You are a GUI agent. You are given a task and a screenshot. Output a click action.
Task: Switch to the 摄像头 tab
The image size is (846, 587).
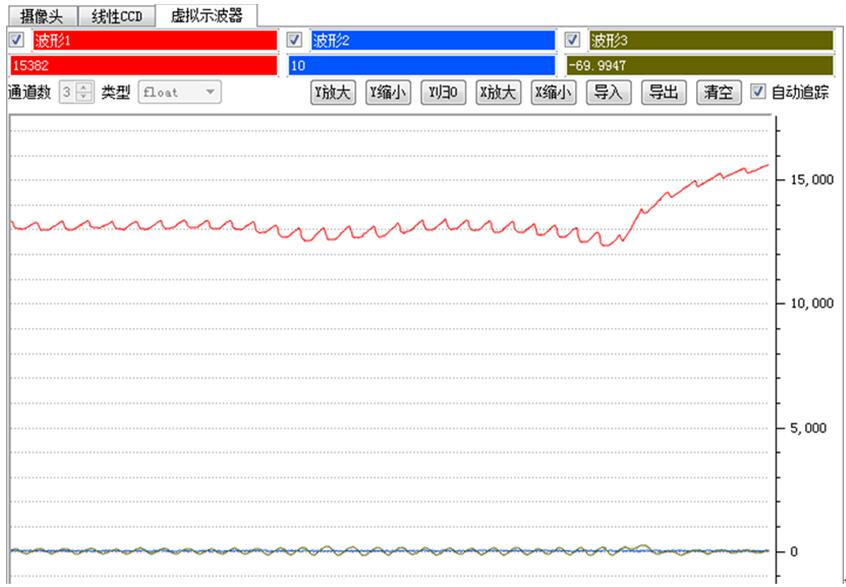[42, 17]
